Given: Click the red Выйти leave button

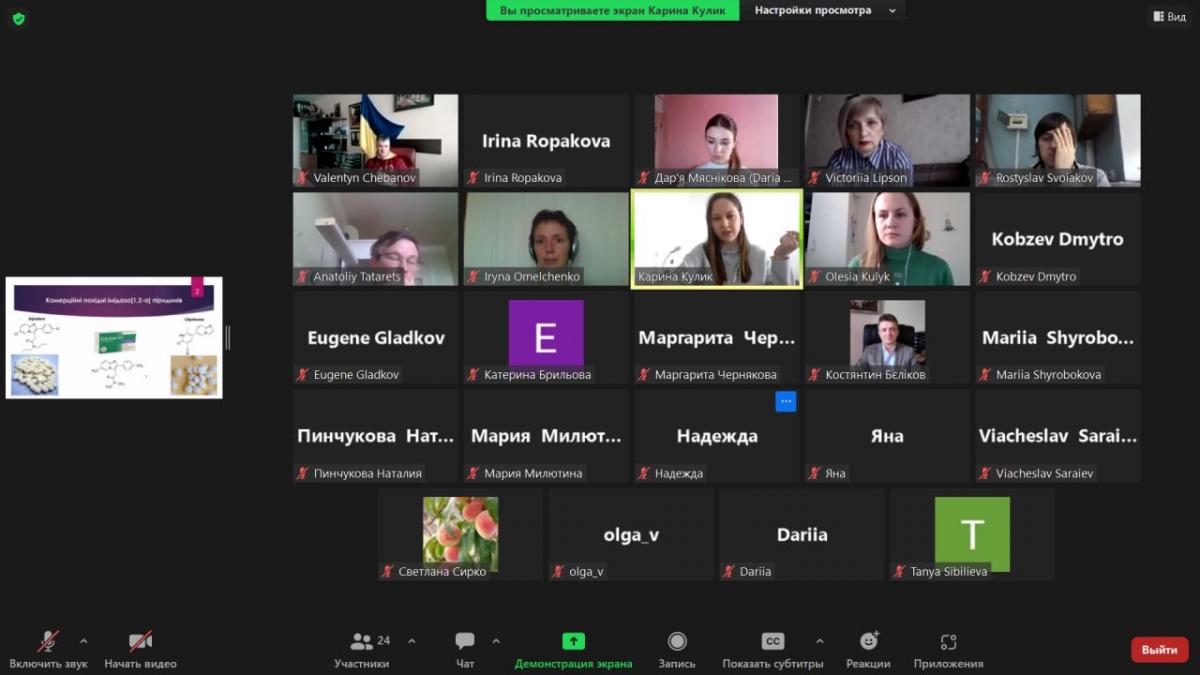Looking at the screenshot, I should [1159, 650].
